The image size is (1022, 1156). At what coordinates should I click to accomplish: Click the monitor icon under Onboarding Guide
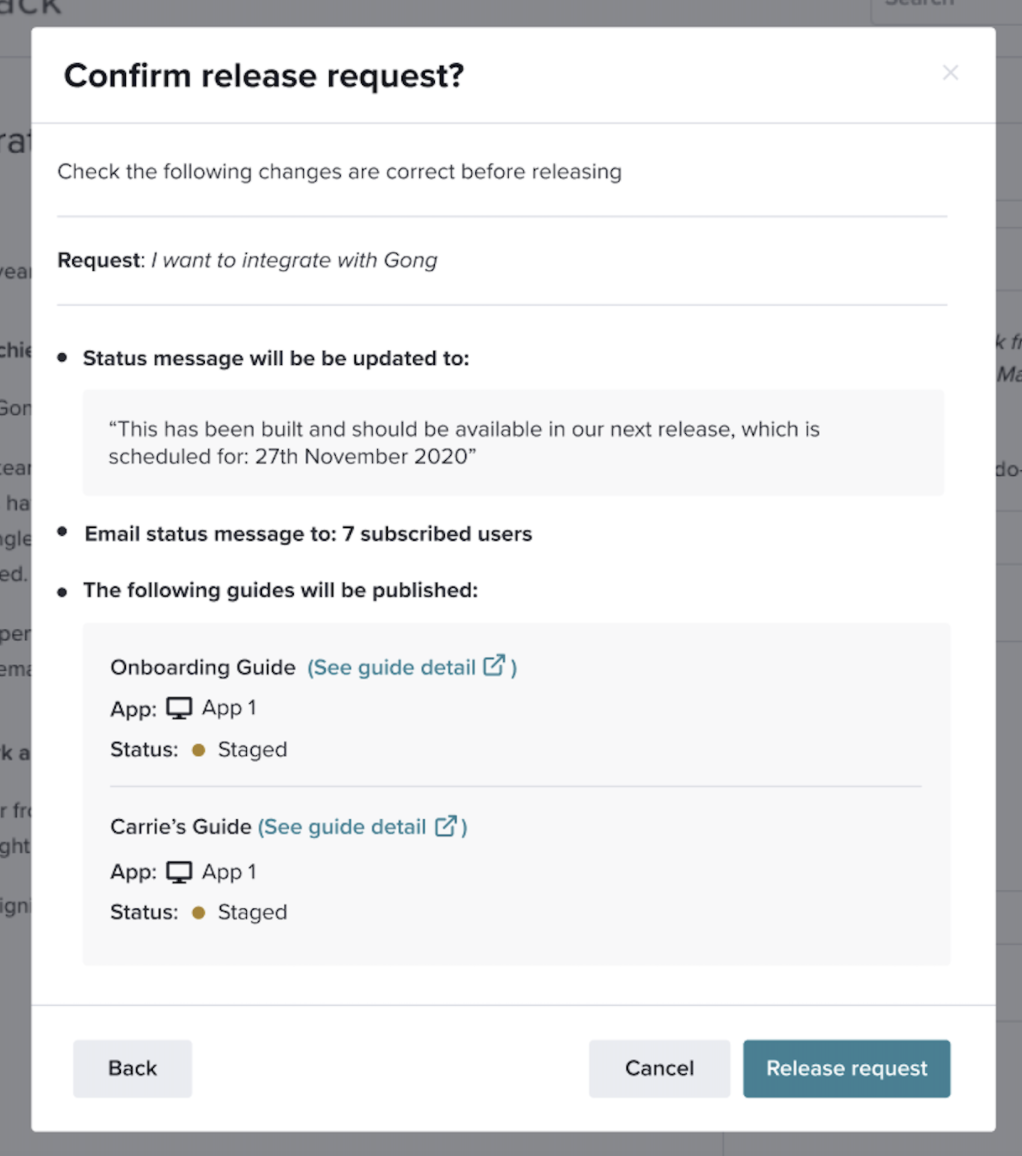click(178, 708)
